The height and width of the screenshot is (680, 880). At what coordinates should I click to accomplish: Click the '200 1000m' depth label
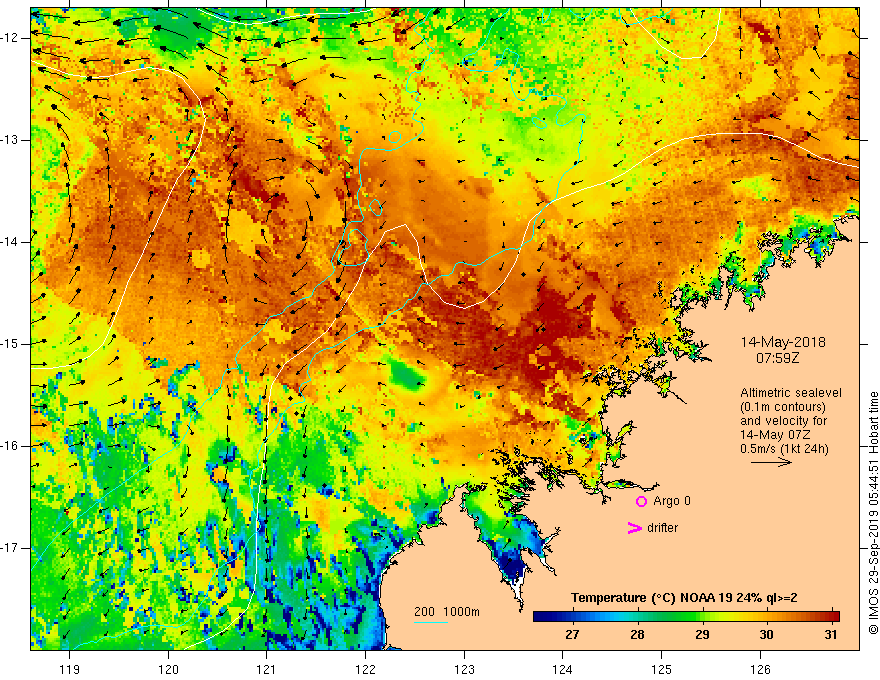coord(447,612)
